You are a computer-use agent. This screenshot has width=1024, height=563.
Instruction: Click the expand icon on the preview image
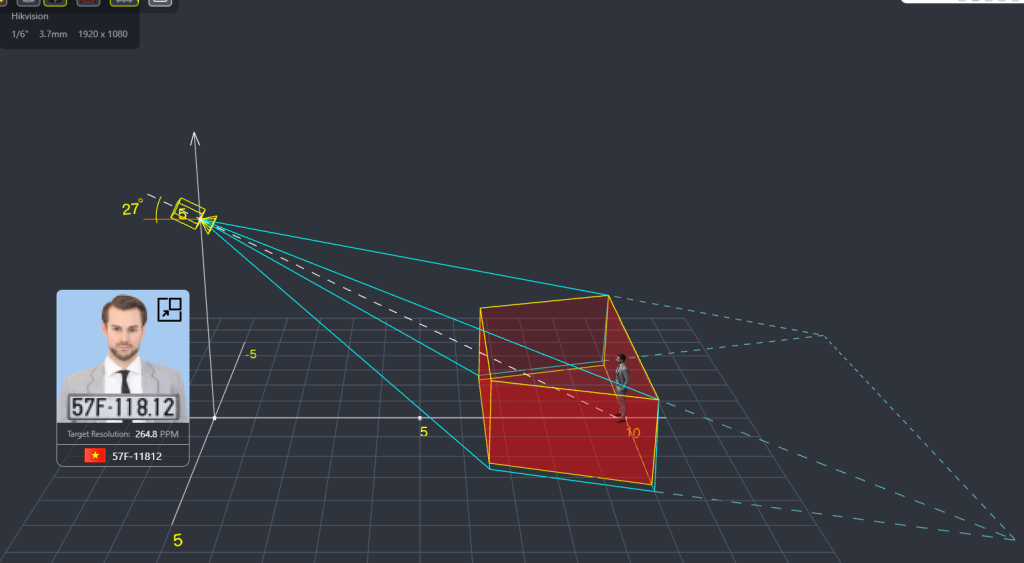(x=169, y=310)
